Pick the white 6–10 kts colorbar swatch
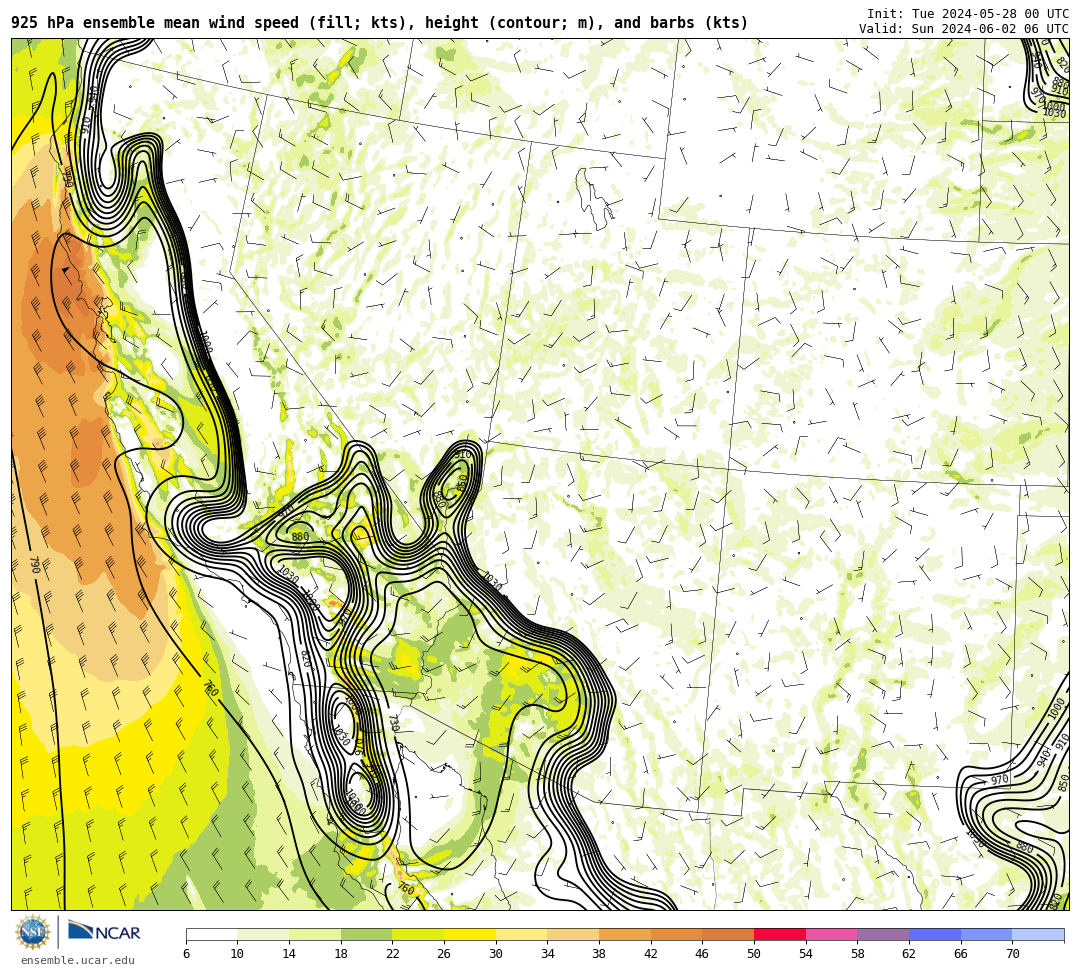Screen dimensions: 1080x973 211,934
